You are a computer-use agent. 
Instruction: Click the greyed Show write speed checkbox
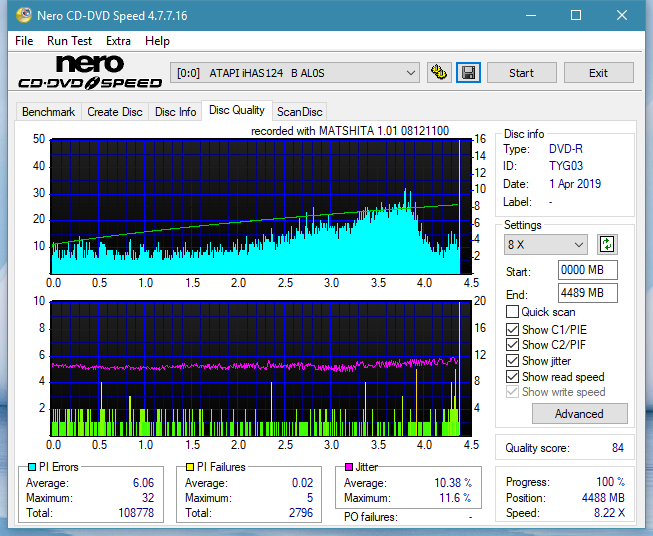tap(512, 392)
